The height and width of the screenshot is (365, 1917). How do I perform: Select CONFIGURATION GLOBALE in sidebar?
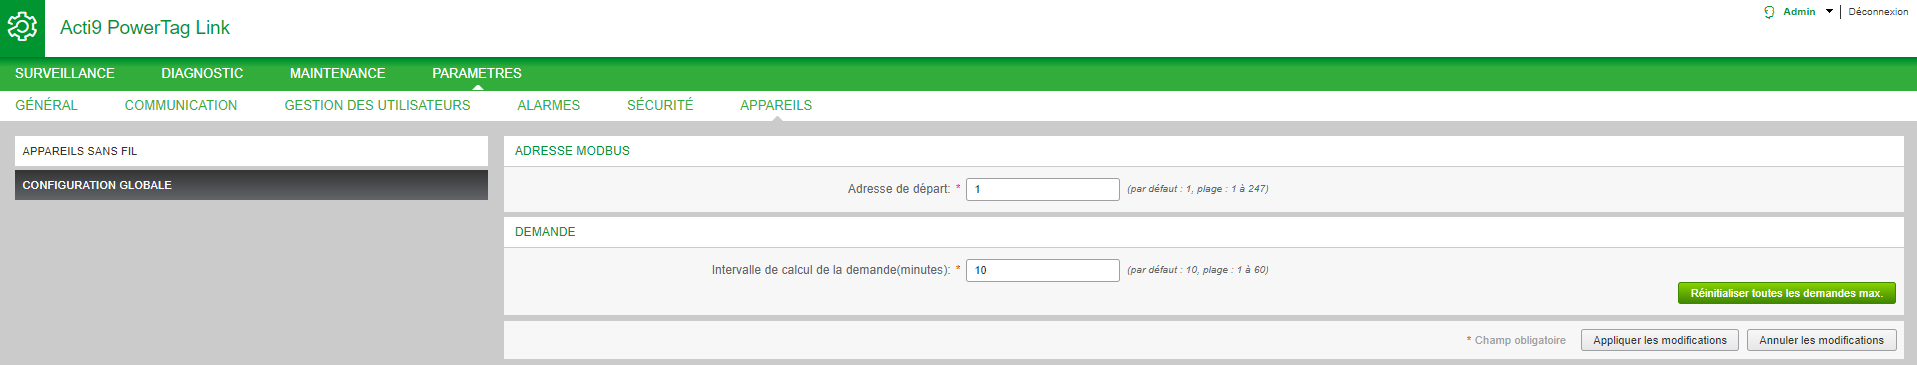point(251,185)
